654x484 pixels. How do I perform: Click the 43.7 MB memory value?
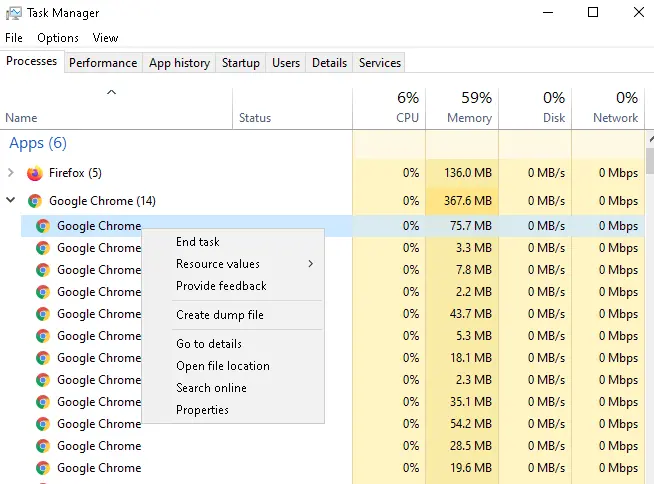[471, 314]
